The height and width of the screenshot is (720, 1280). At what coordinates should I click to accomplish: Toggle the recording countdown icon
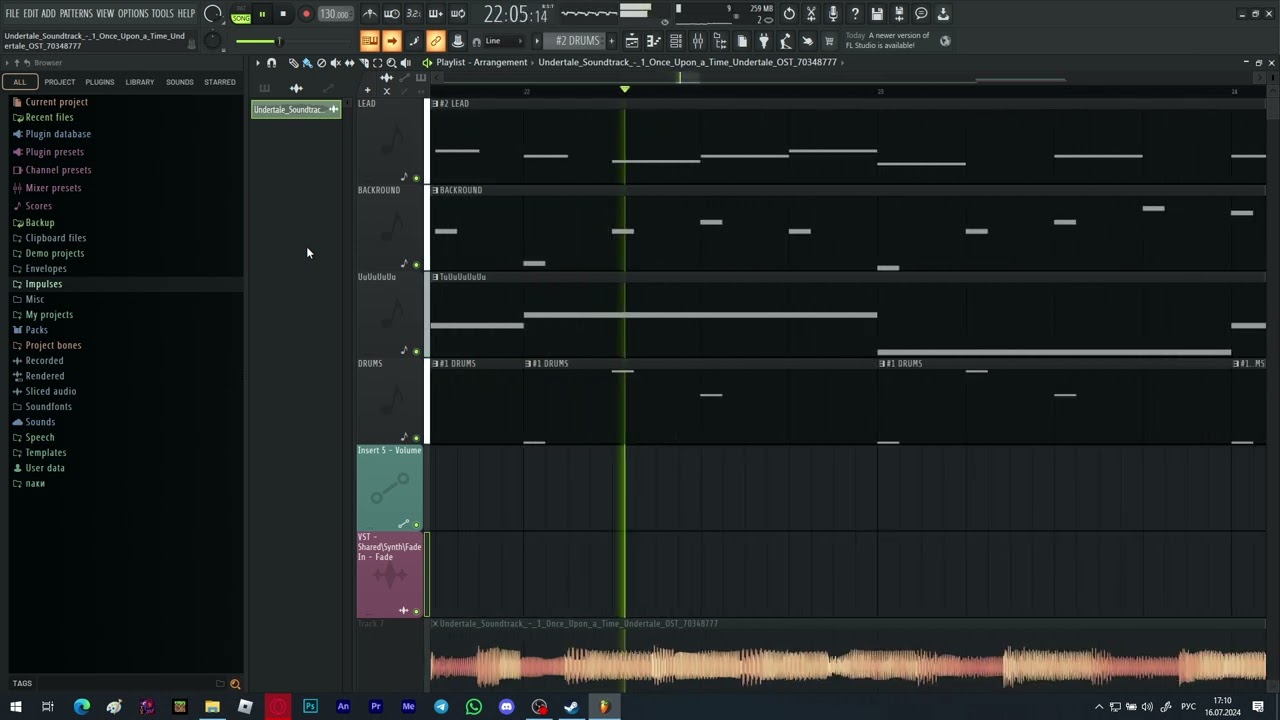(x=414, y=14)
